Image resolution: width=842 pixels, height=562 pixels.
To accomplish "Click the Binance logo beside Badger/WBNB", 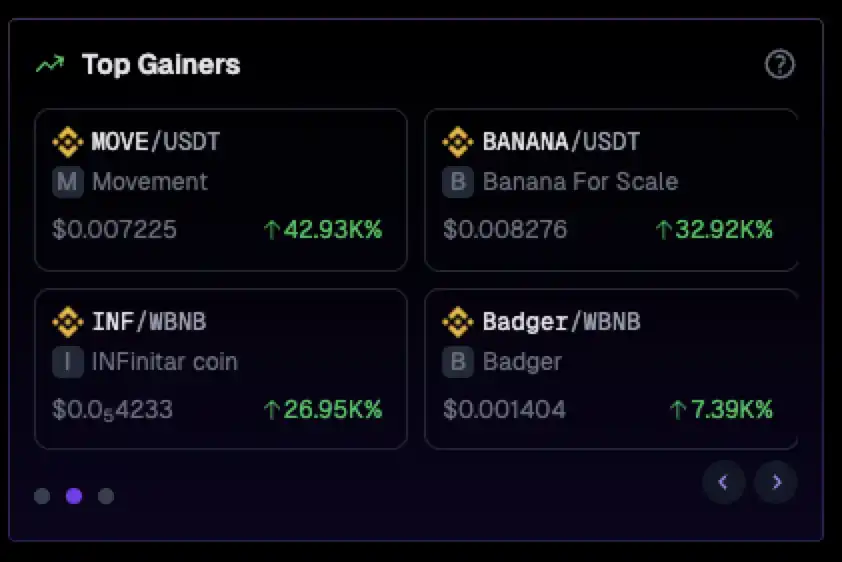I will point(457,322).
